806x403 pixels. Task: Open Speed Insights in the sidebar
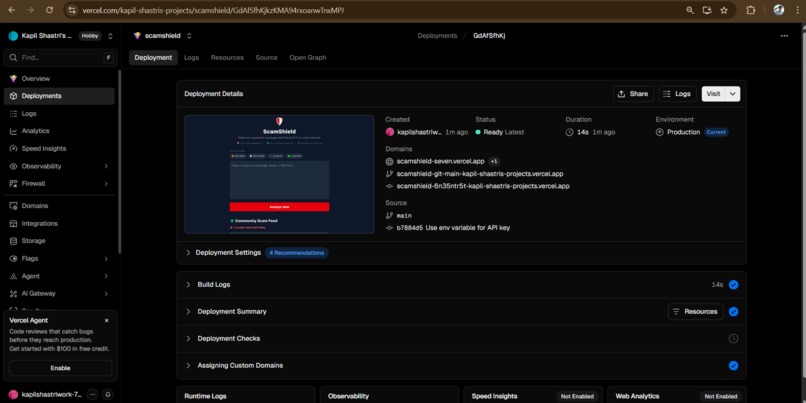59,149
